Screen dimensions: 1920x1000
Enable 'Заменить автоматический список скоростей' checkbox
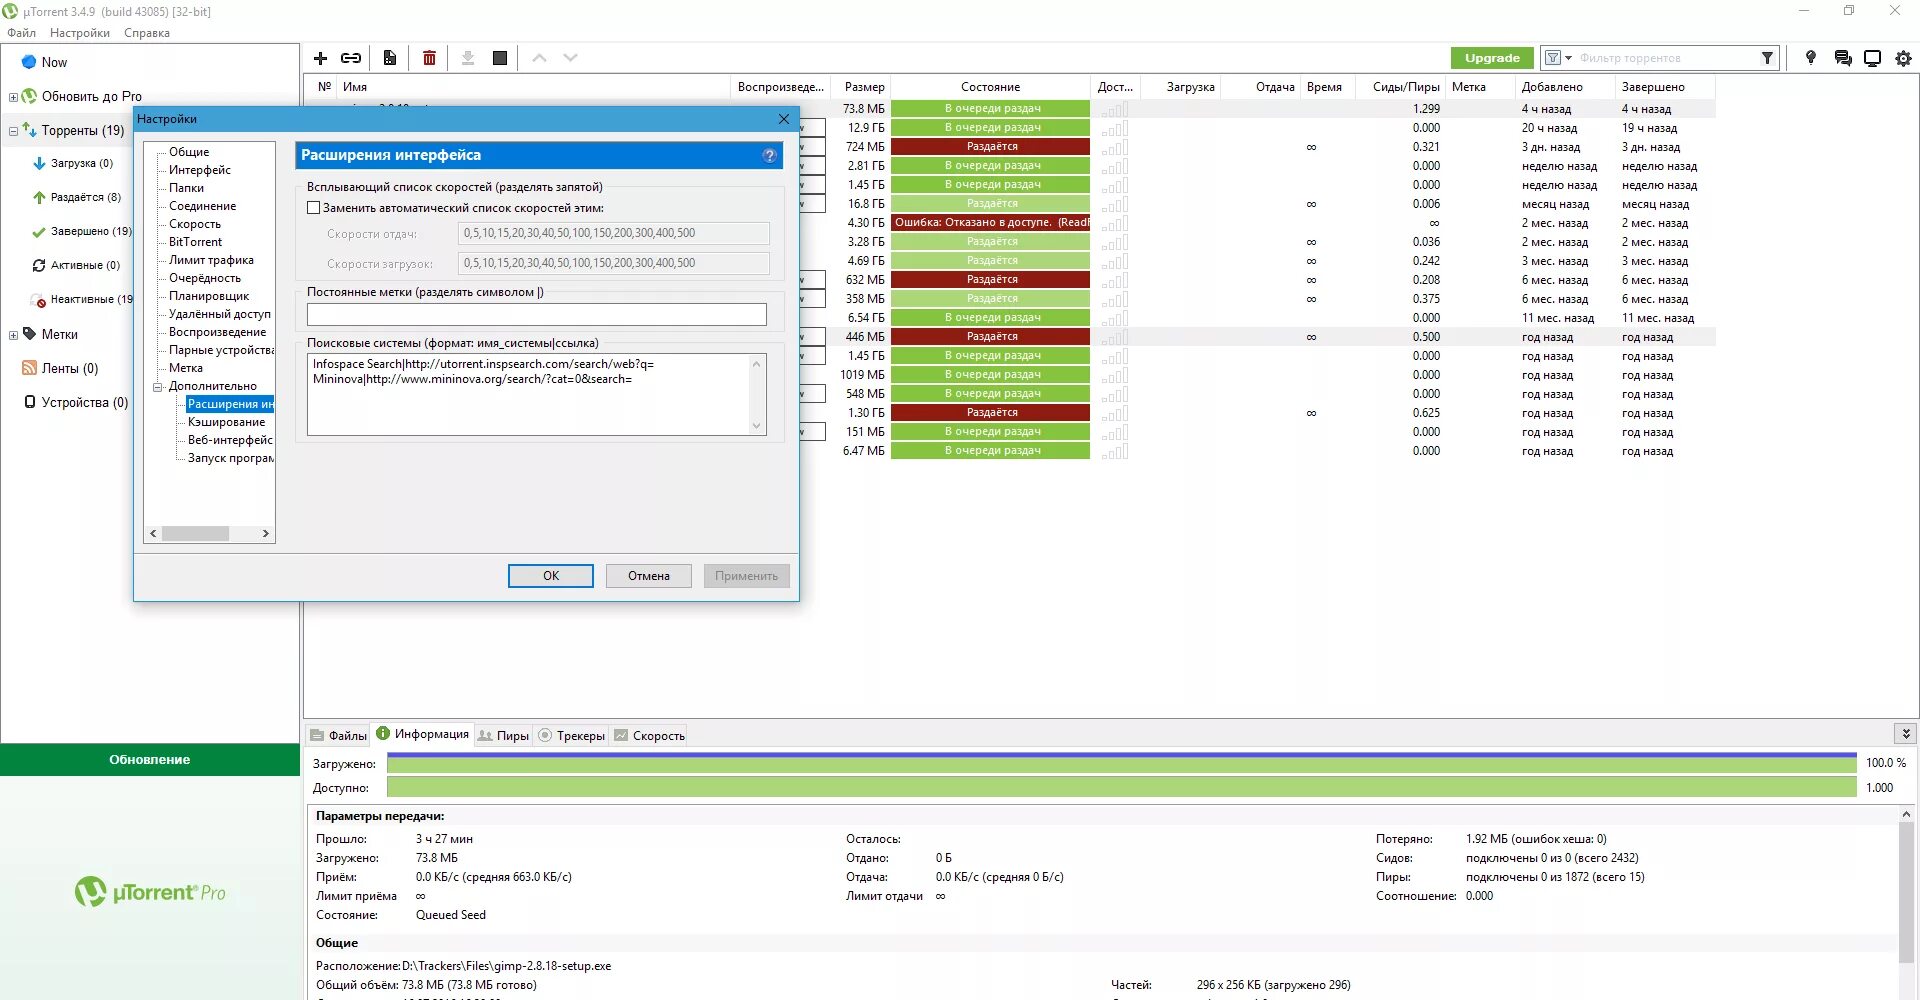click(314, 208)
